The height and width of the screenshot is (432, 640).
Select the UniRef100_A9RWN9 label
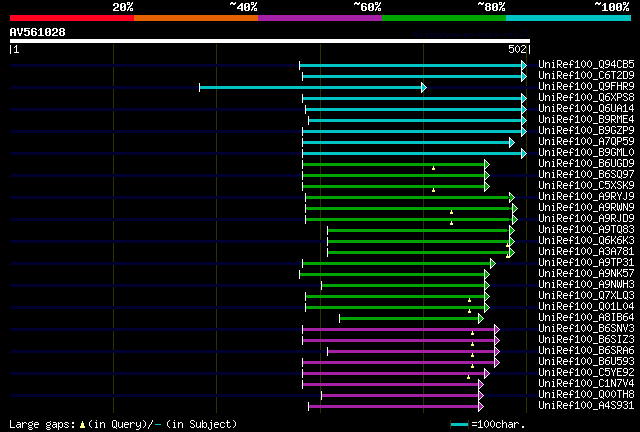586,207
